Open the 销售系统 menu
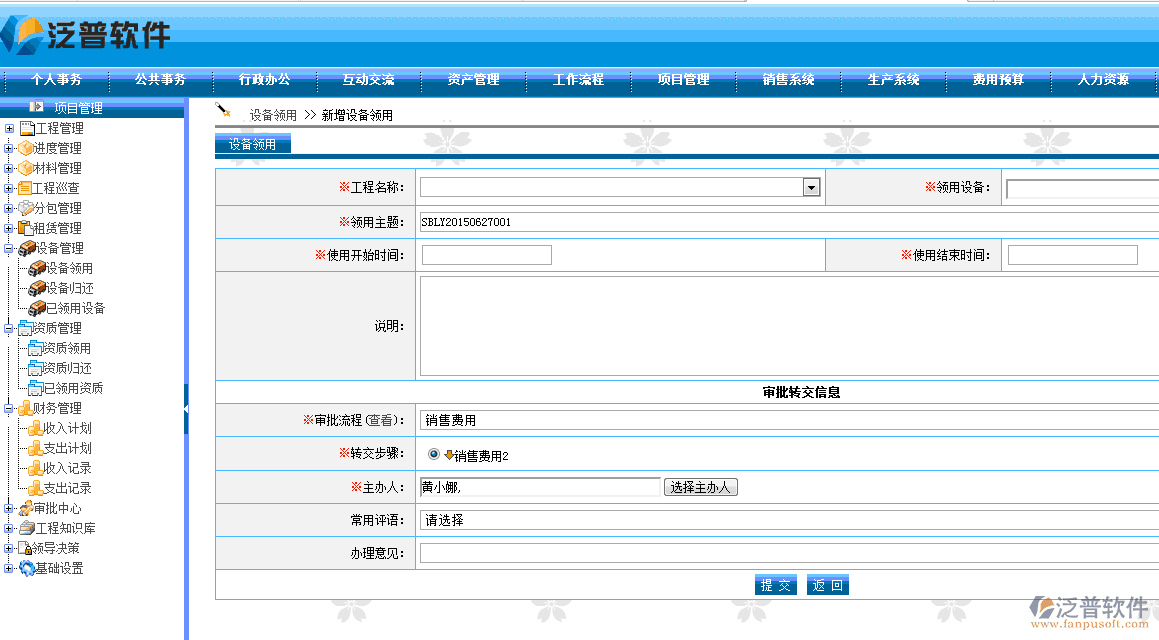The height and width of the screenshot is (640, 1159). [788, 80]
